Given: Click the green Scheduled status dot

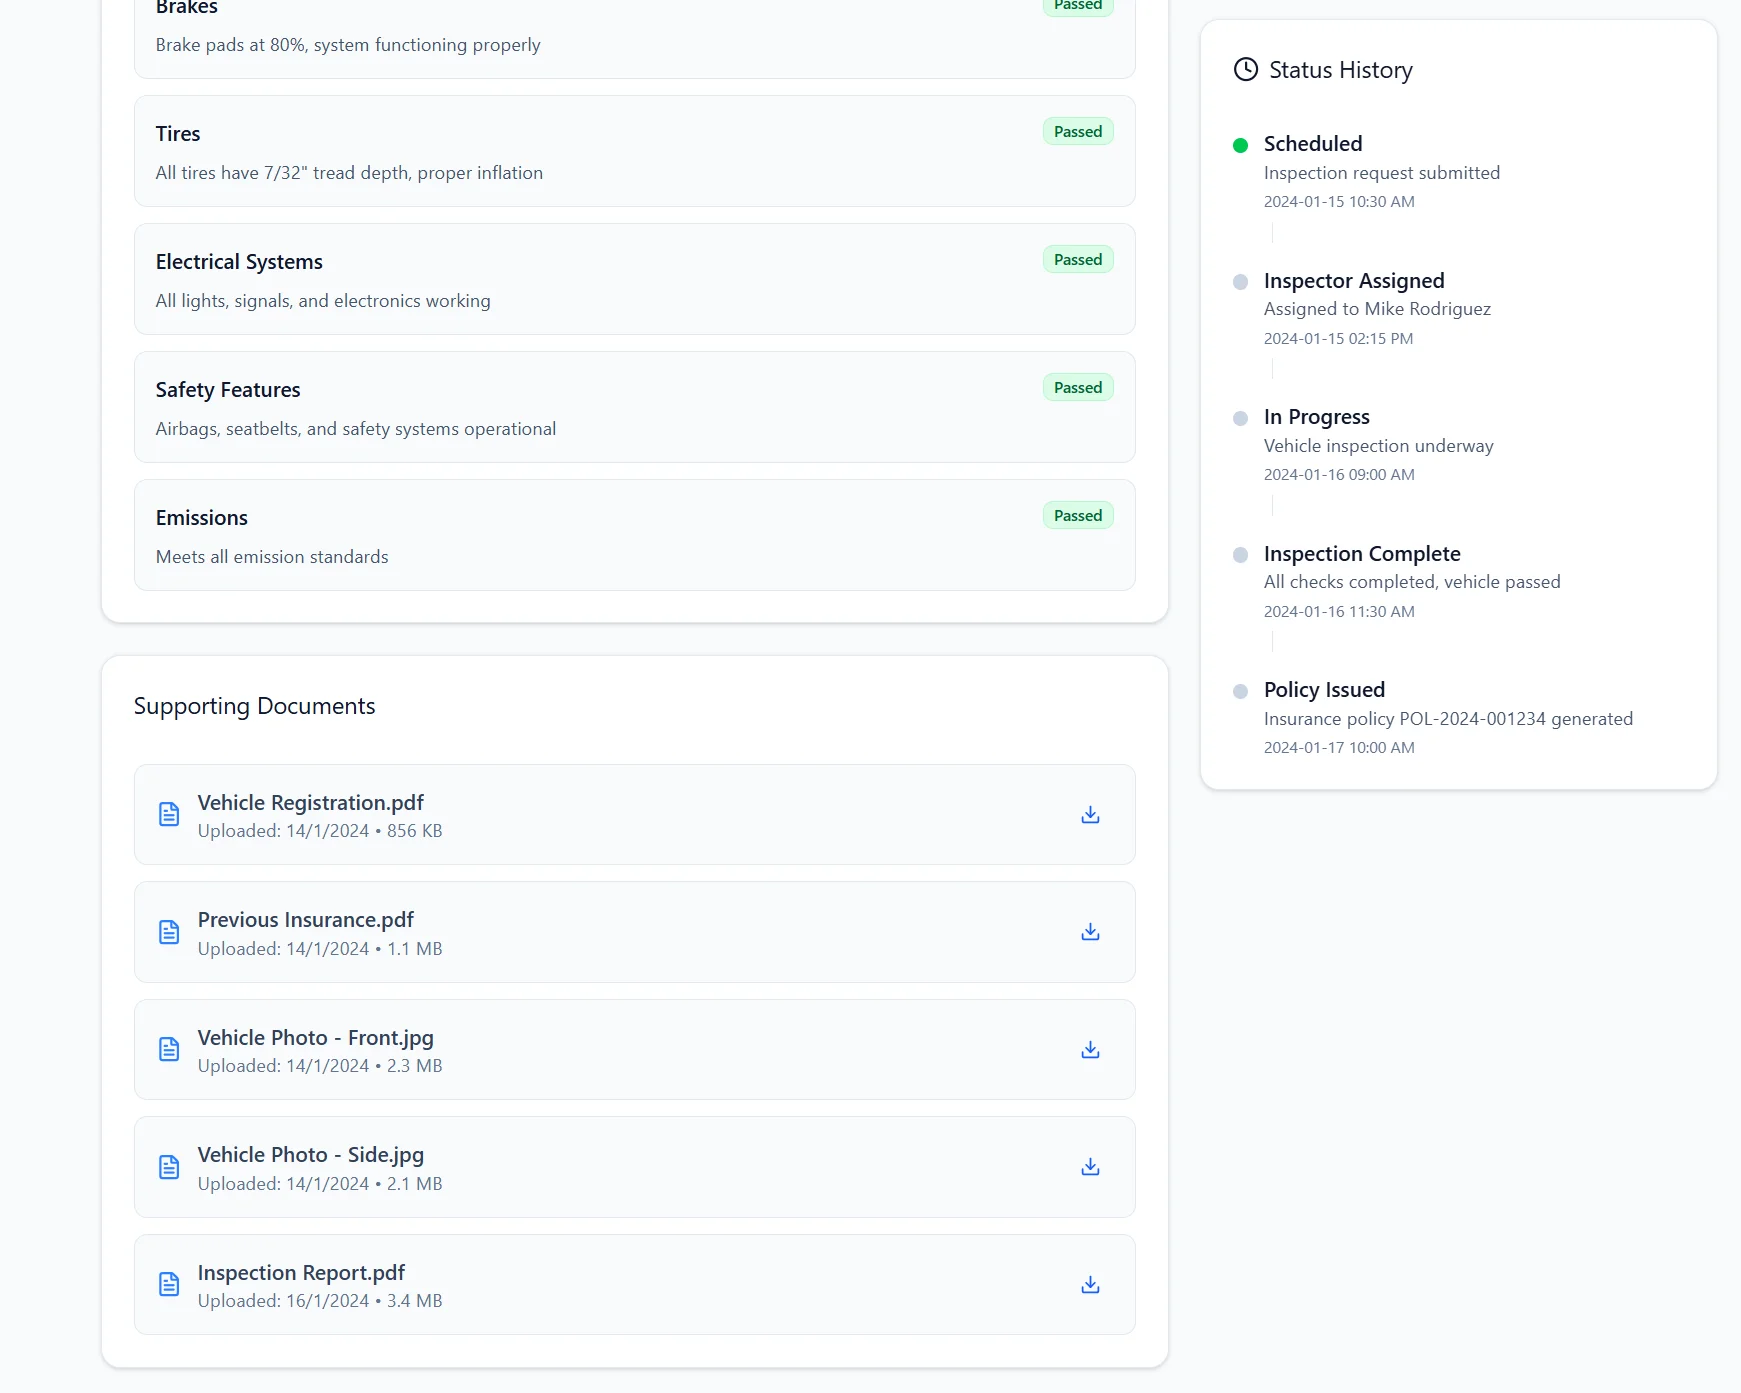Looking at the screenshot, I should click(1240, 146).
